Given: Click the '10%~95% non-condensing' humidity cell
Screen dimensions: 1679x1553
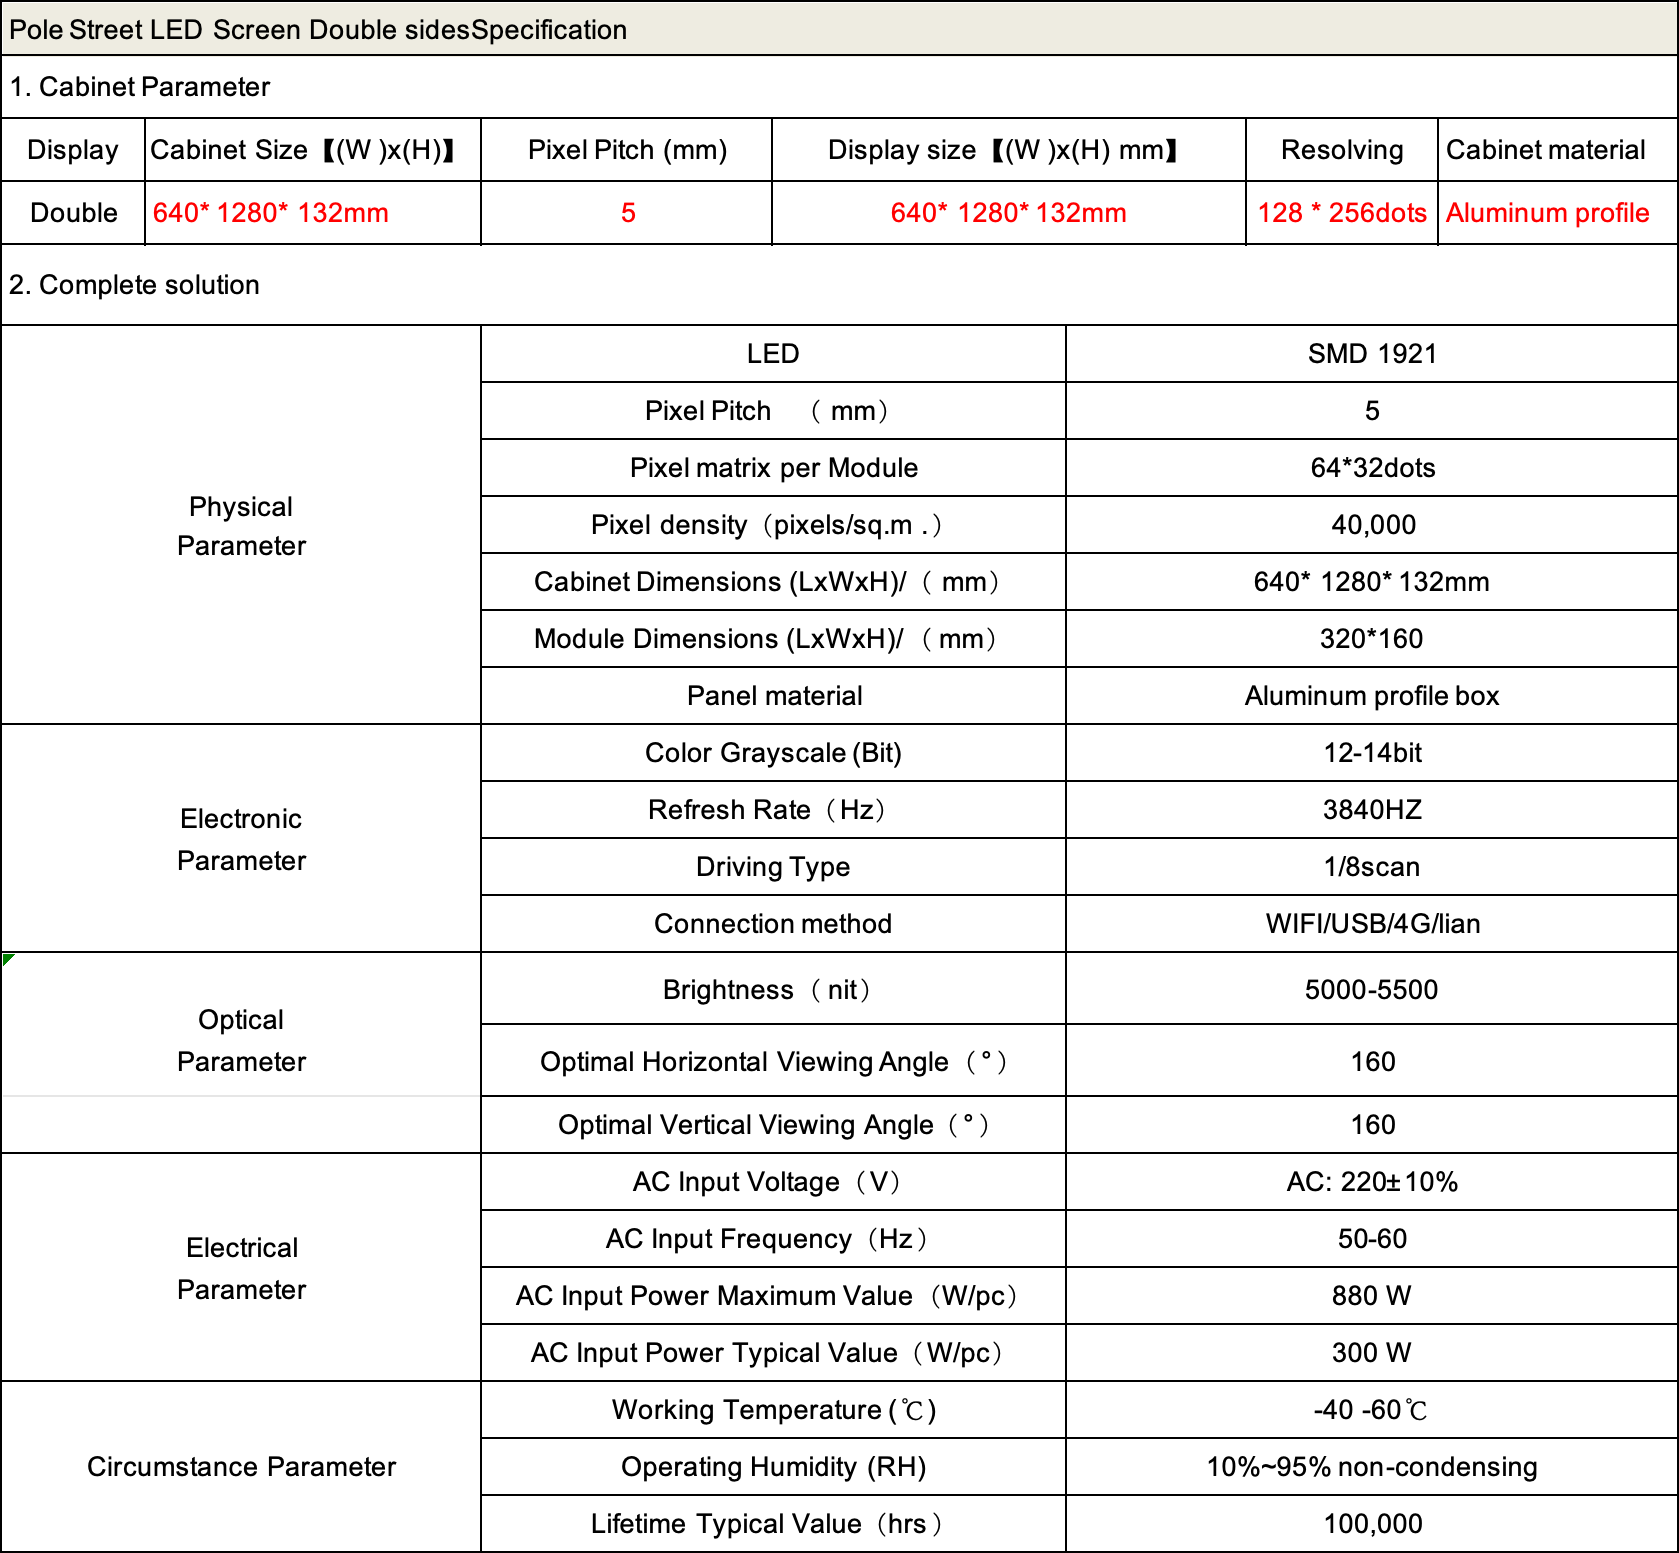Looking at the screenshot, I should [x=1371, y=1467].
